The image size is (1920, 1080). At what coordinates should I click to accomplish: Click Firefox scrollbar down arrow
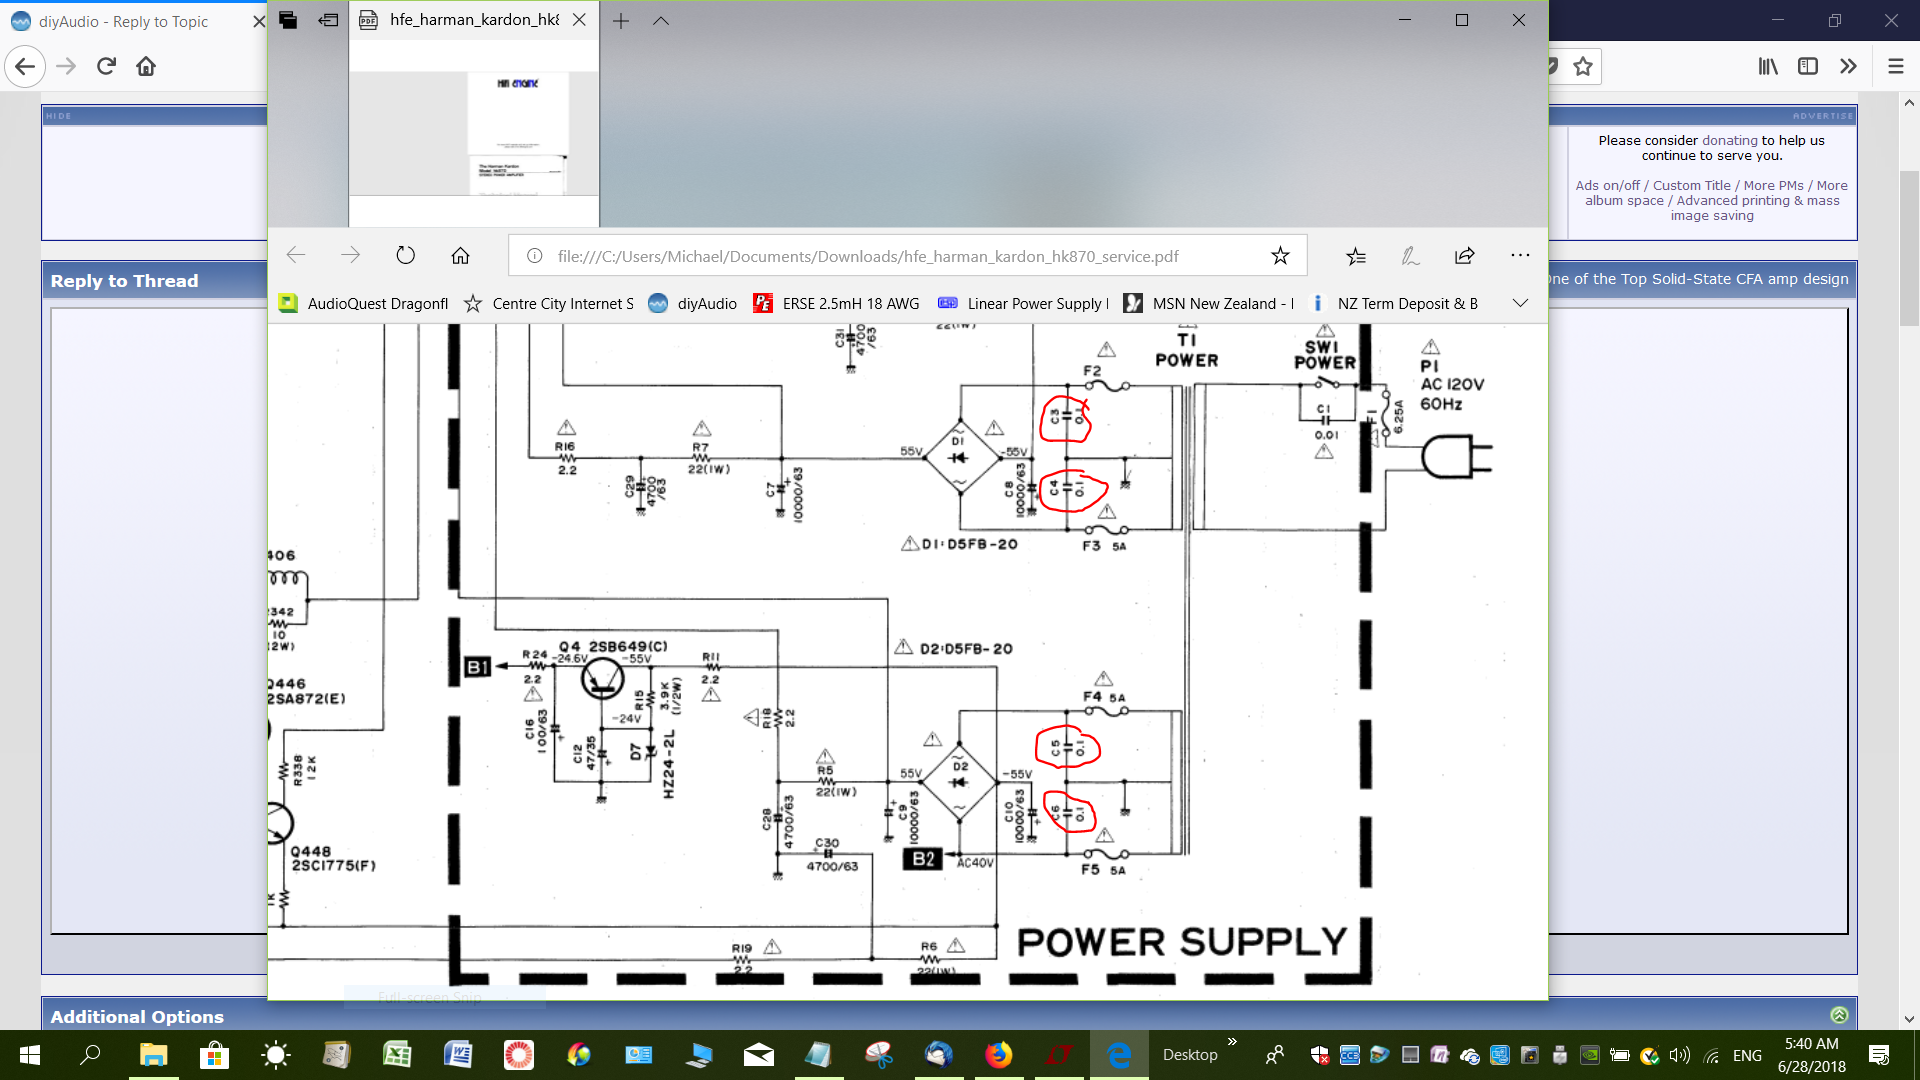click(x=1909, y=1020)
